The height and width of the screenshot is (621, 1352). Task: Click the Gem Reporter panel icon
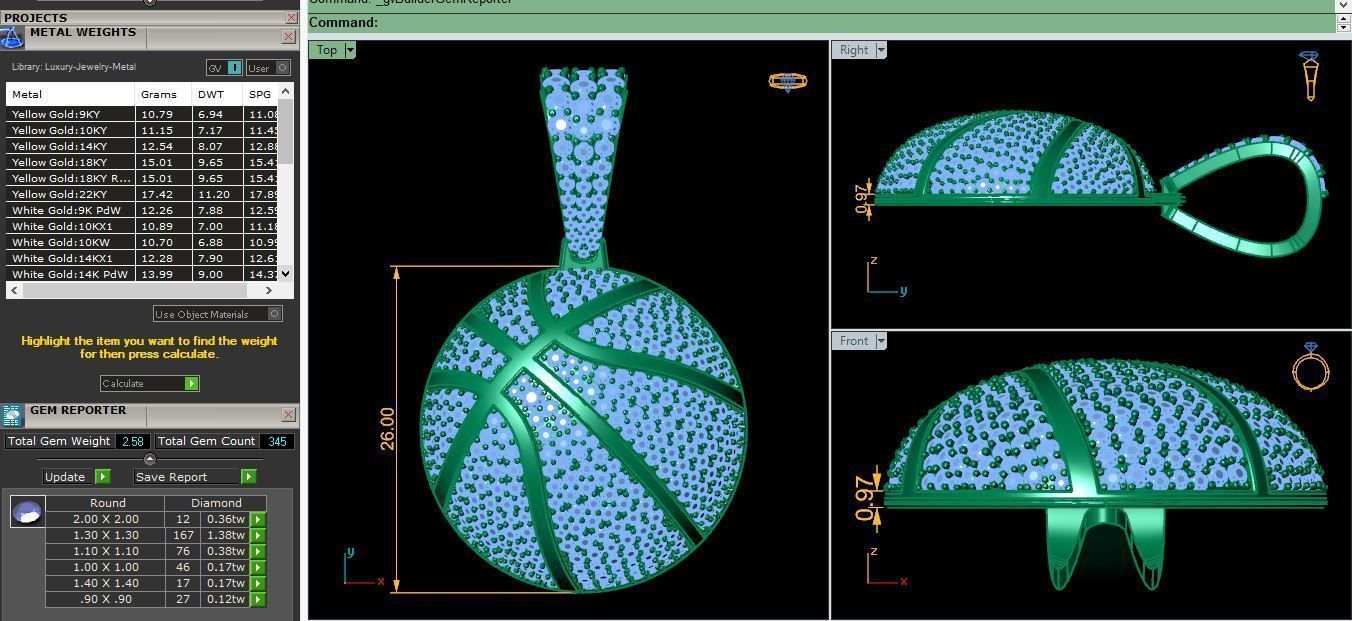tap(11, 416)
